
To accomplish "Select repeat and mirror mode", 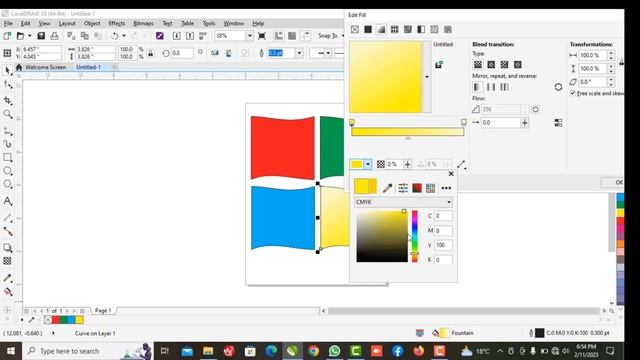I will [x=491, y=87].
